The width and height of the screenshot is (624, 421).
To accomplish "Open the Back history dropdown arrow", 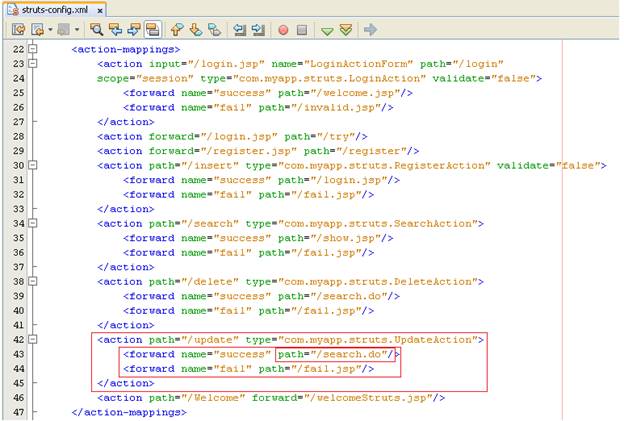I will [x=50, y=29].
